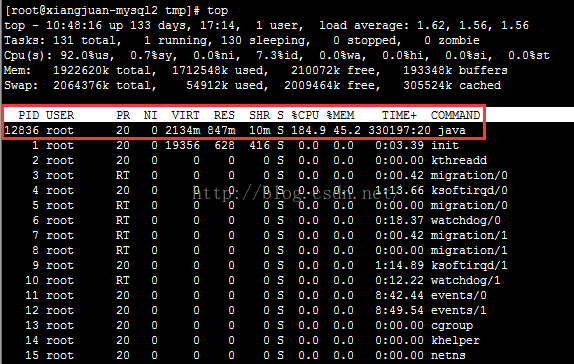Click the COMMAND column header
The image size is (574, 364).
pos(455,115)
